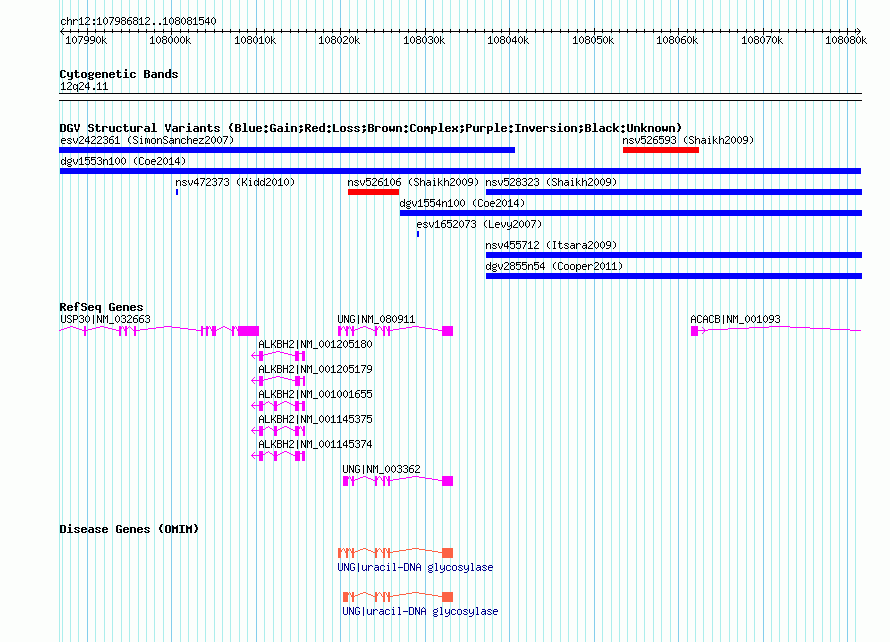890x642 pixels.
Task: Open the ALKBH2|NM_001205180 transcript label
Action: [316, 345]
